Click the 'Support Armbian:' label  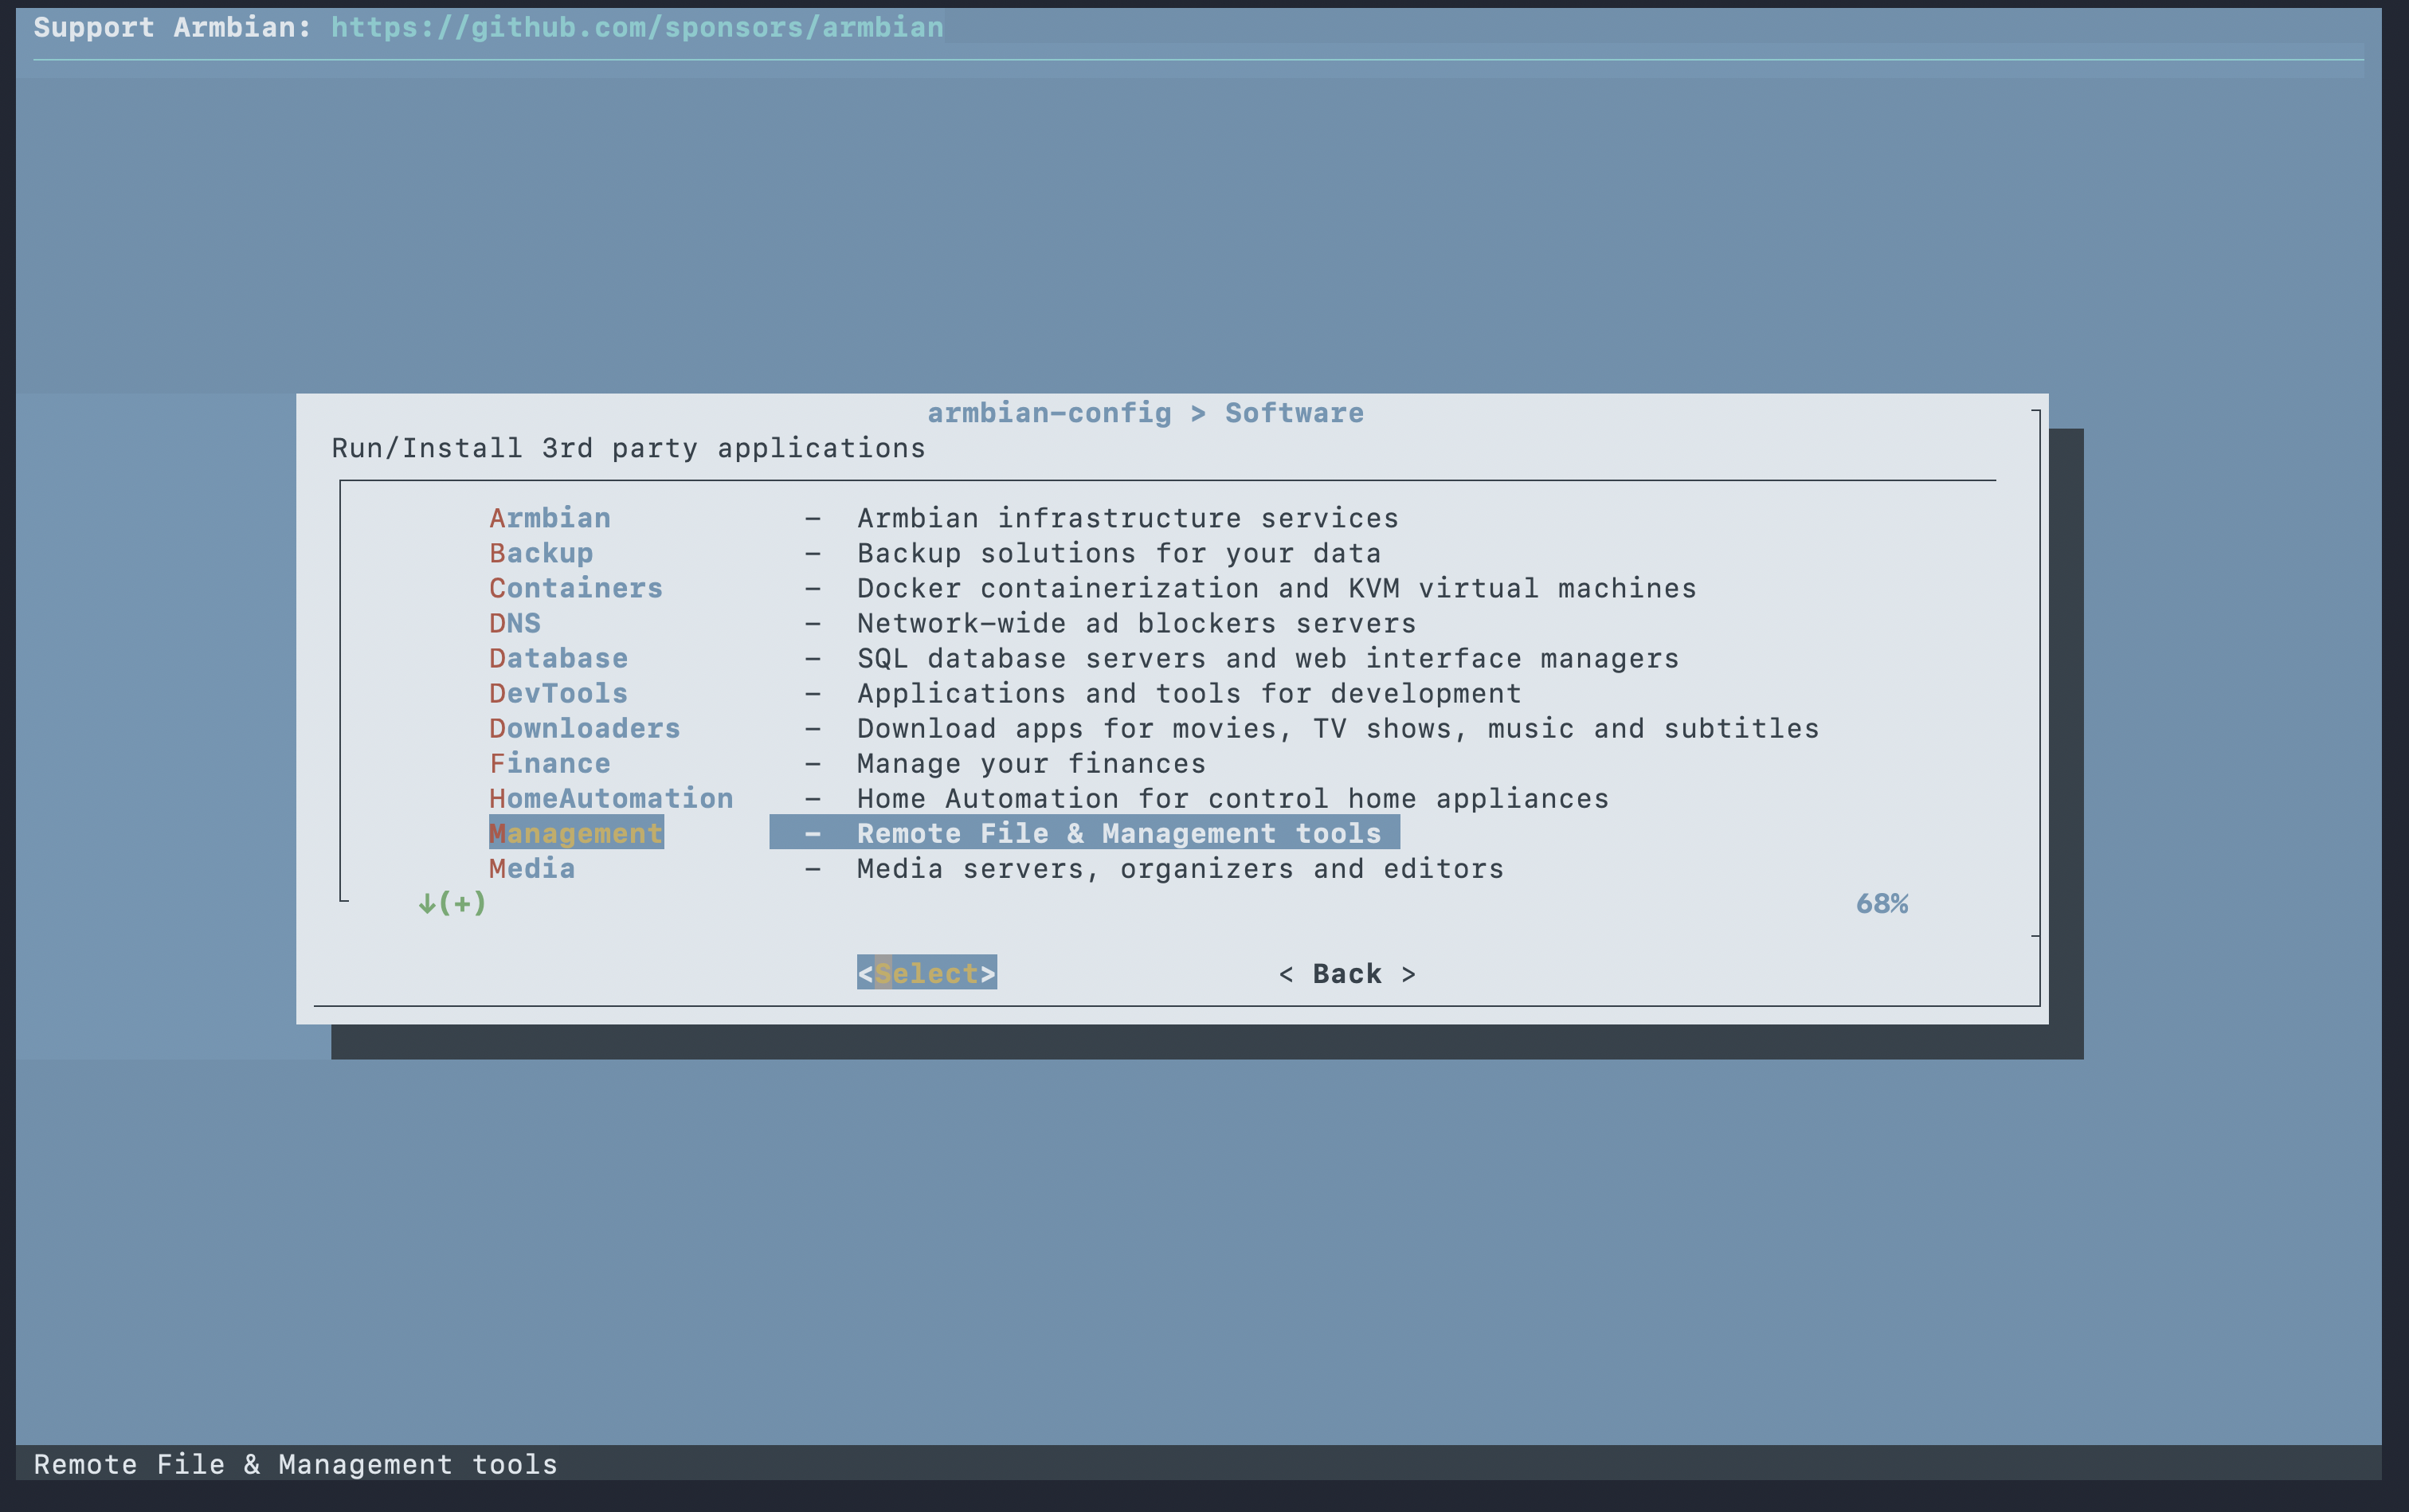click(173, 27)
